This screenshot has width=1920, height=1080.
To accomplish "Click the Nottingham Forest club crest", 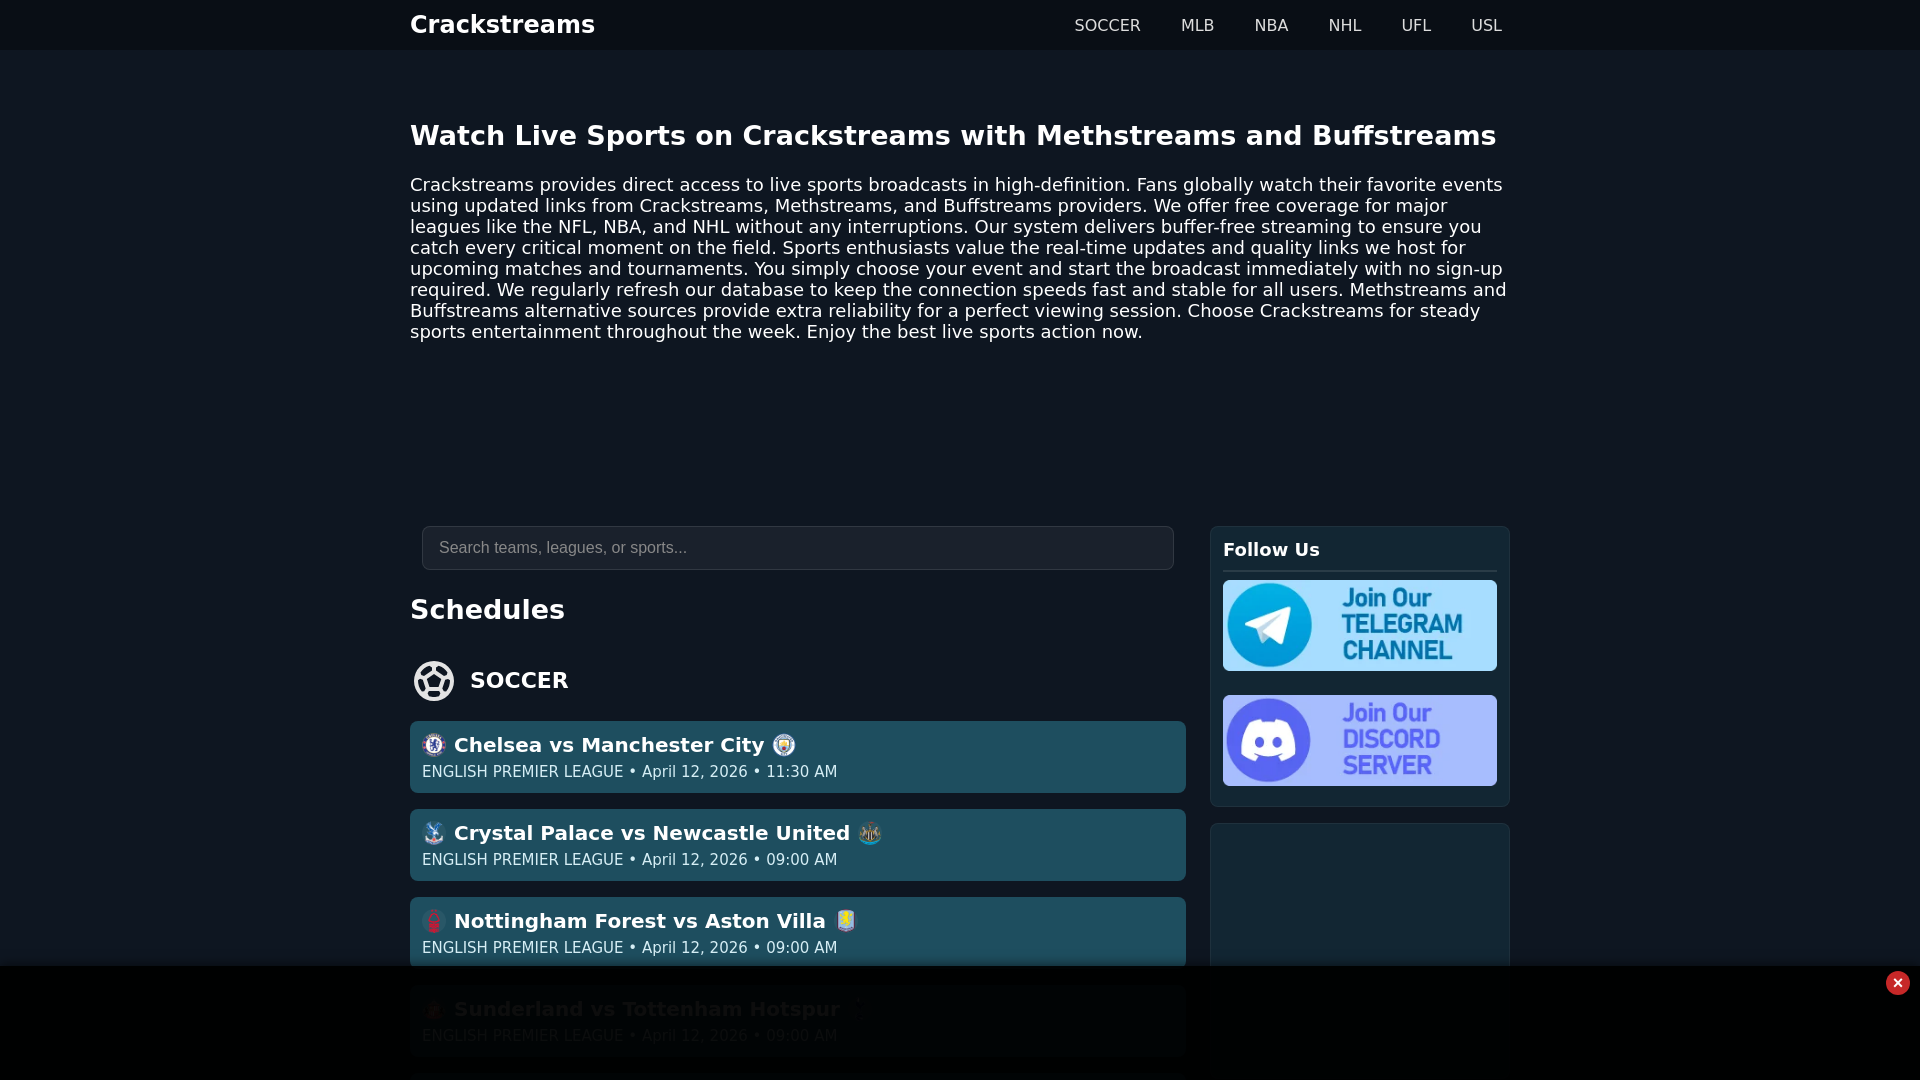I will pyautogui.click(x=434, y=921).
